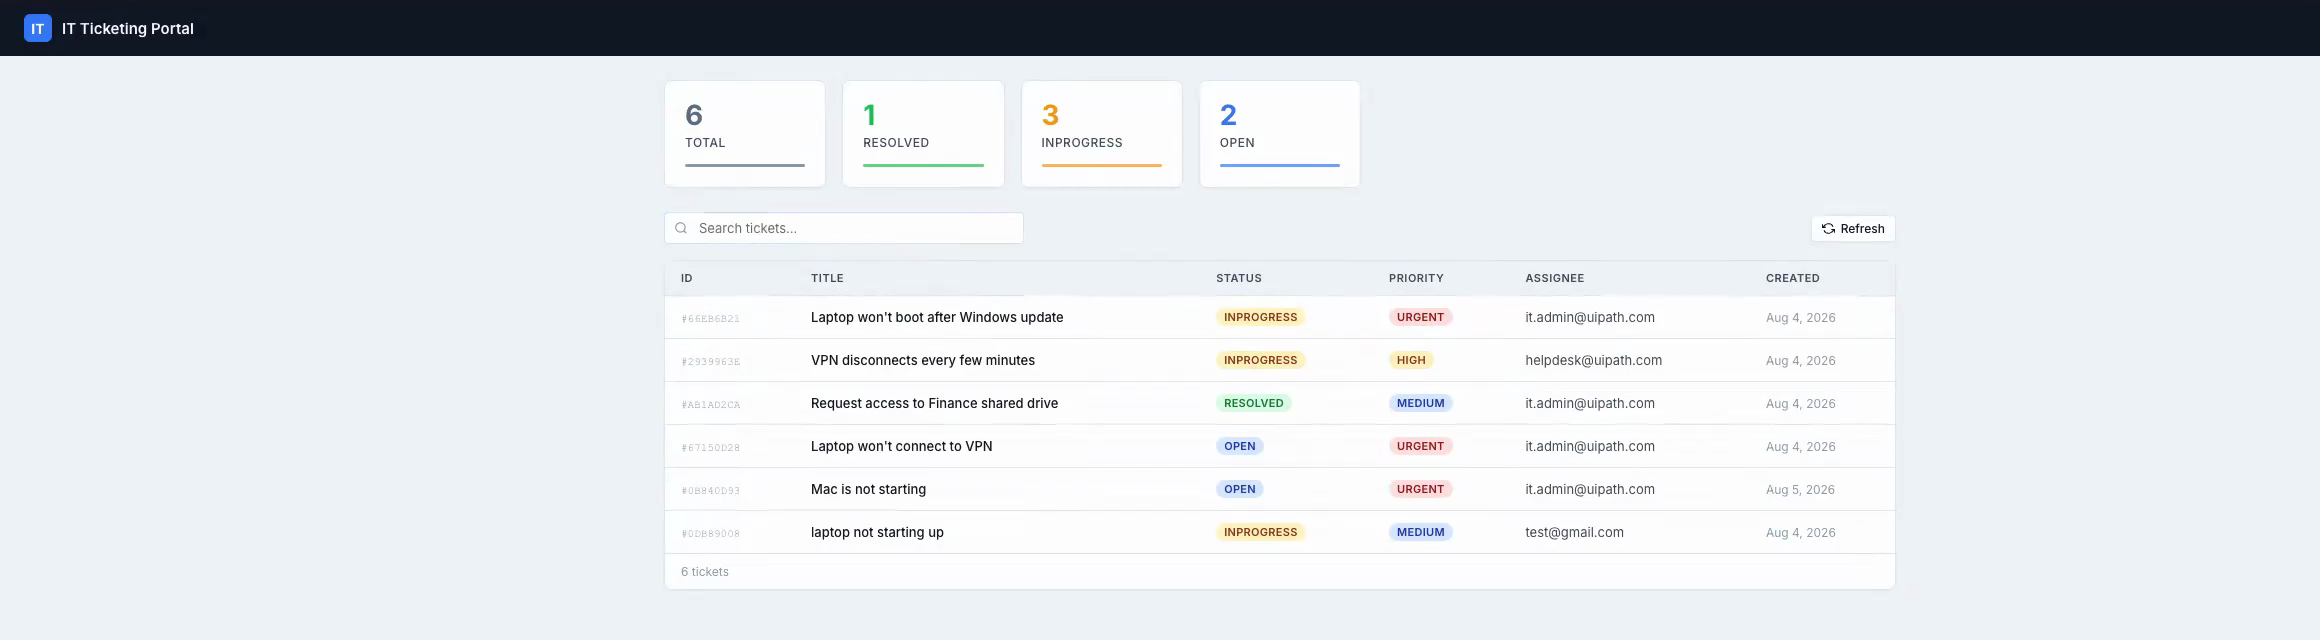The height and width of the screenshot is (640, 2320).
Task: Click the Created column header
Action: point(1793,278)
